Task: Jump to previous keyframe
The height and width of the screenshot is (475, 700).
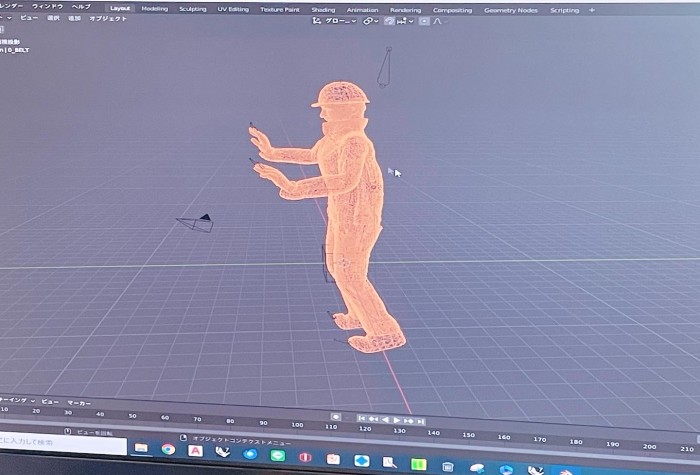Action: pyautogui.click(x=374, y=420)
